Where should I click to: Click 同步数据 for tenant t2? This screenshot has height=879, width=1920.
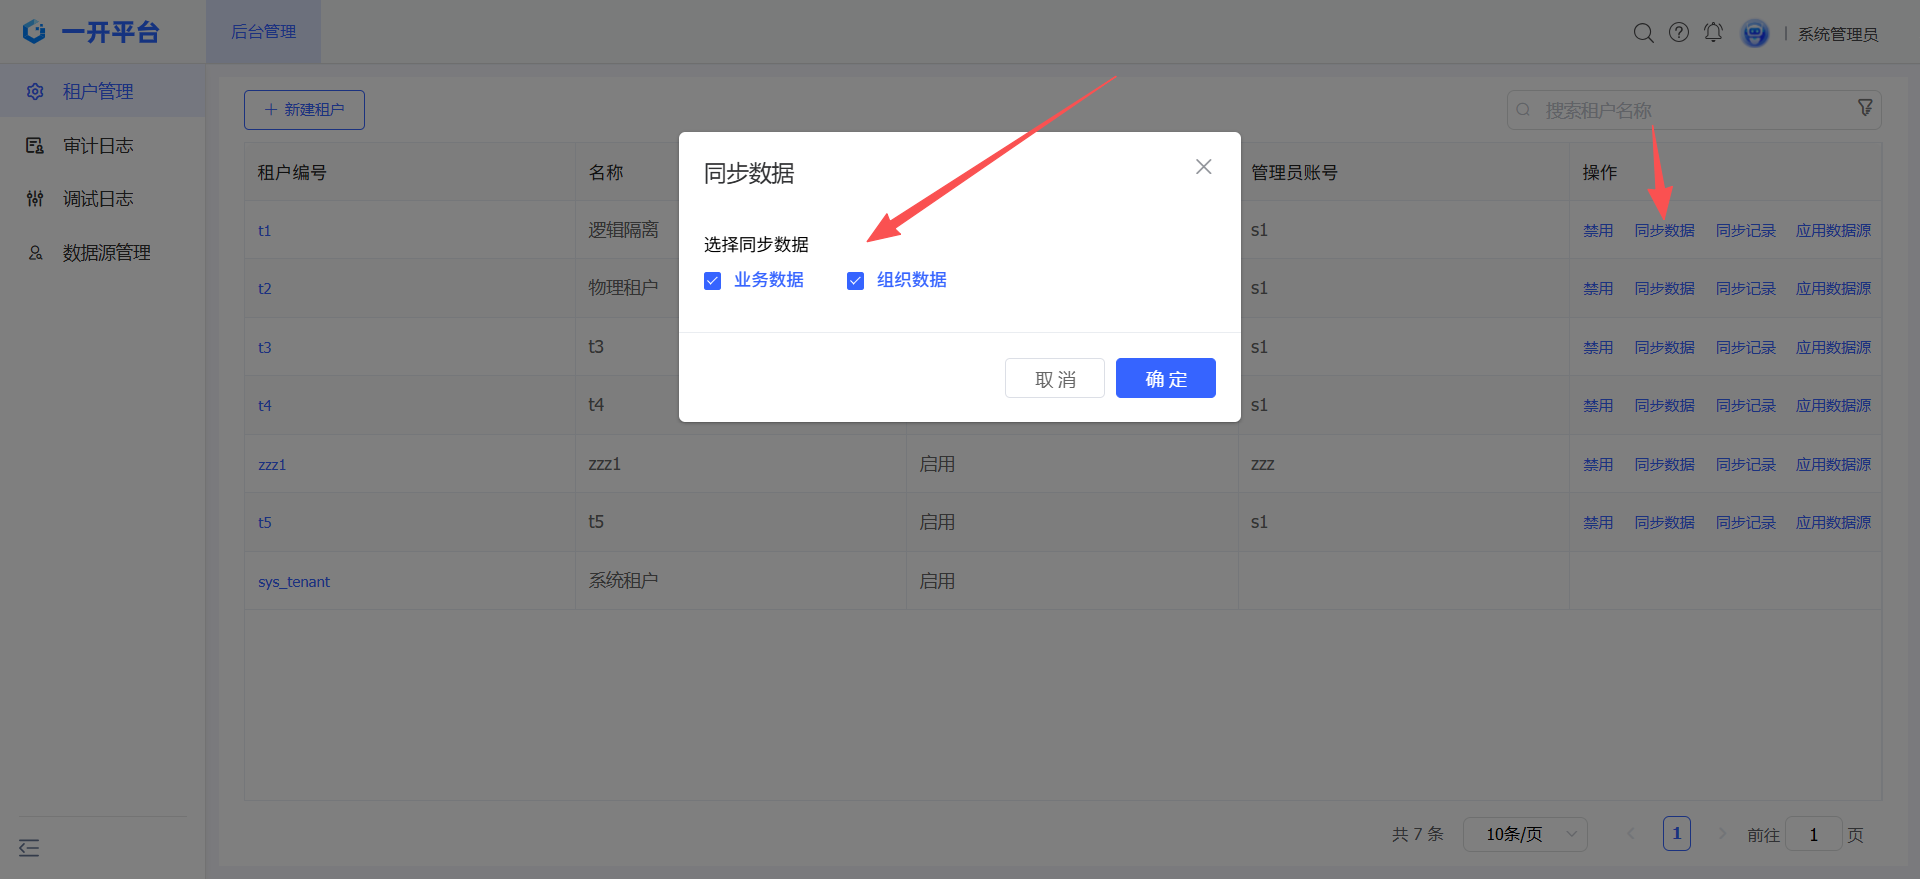point(1664,289)
